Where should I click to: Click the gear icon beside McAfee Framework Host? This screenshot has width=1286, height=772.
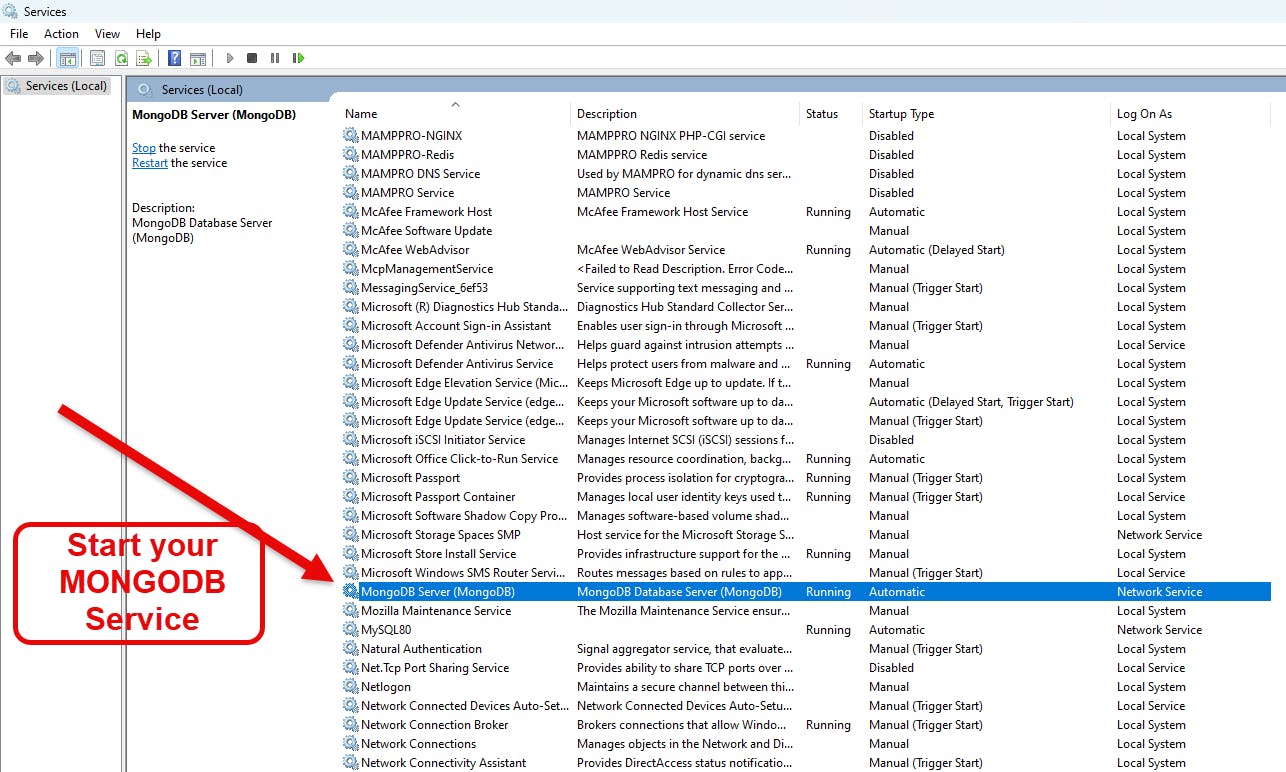pos(351,212)
